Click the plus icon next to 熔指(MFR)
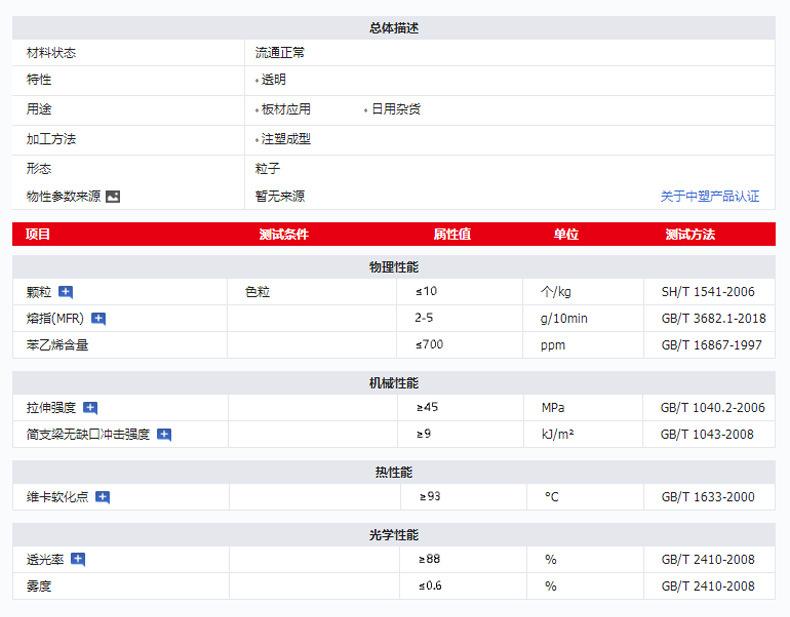790x617 pixels. click(x=98, y=319)
